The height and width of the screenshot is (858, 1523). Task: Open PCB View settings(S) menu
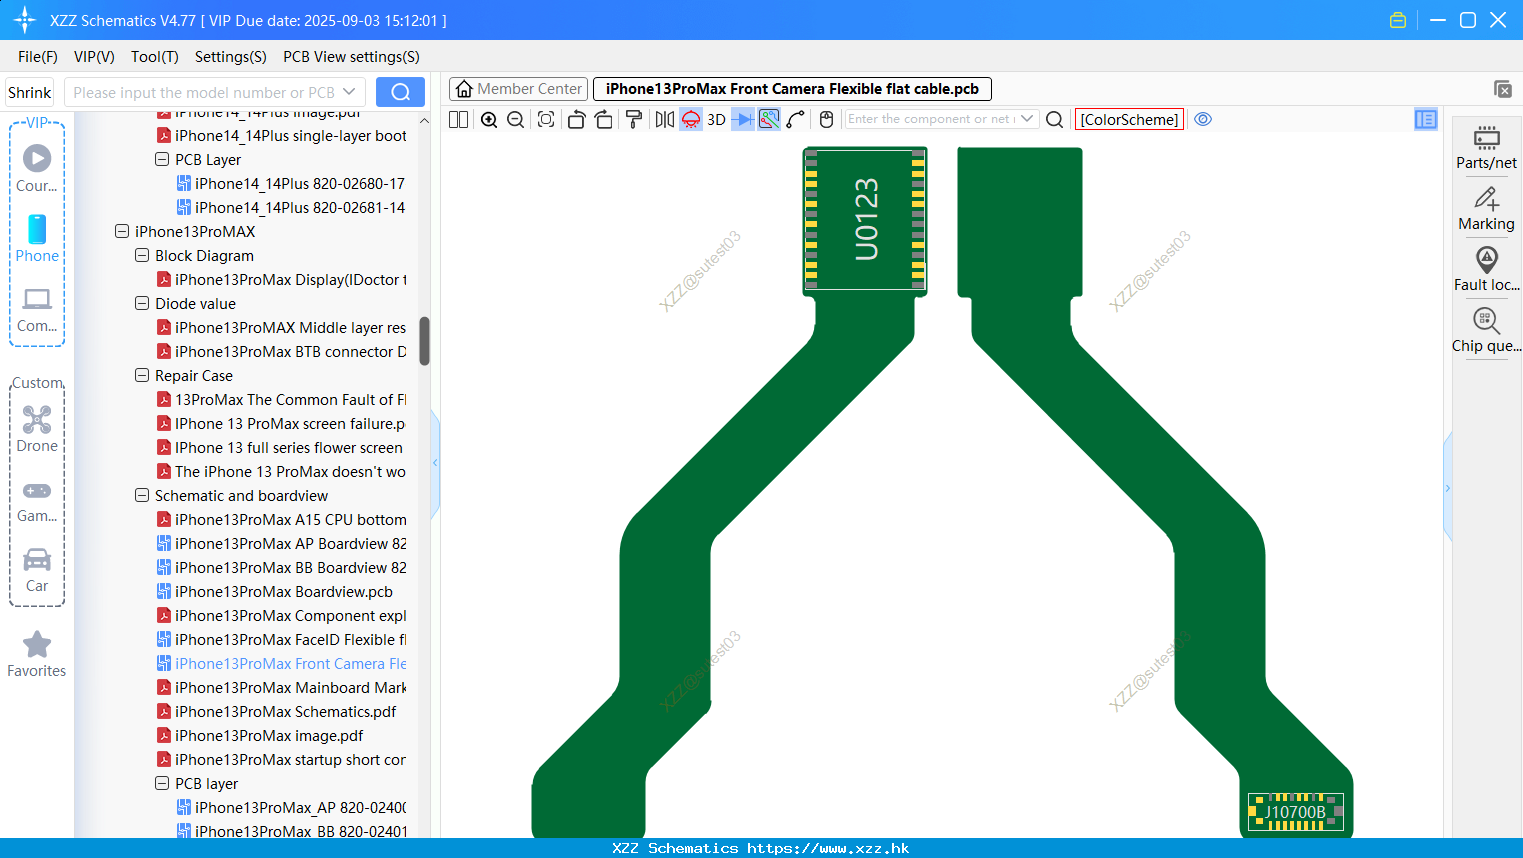tap(351, 57)
